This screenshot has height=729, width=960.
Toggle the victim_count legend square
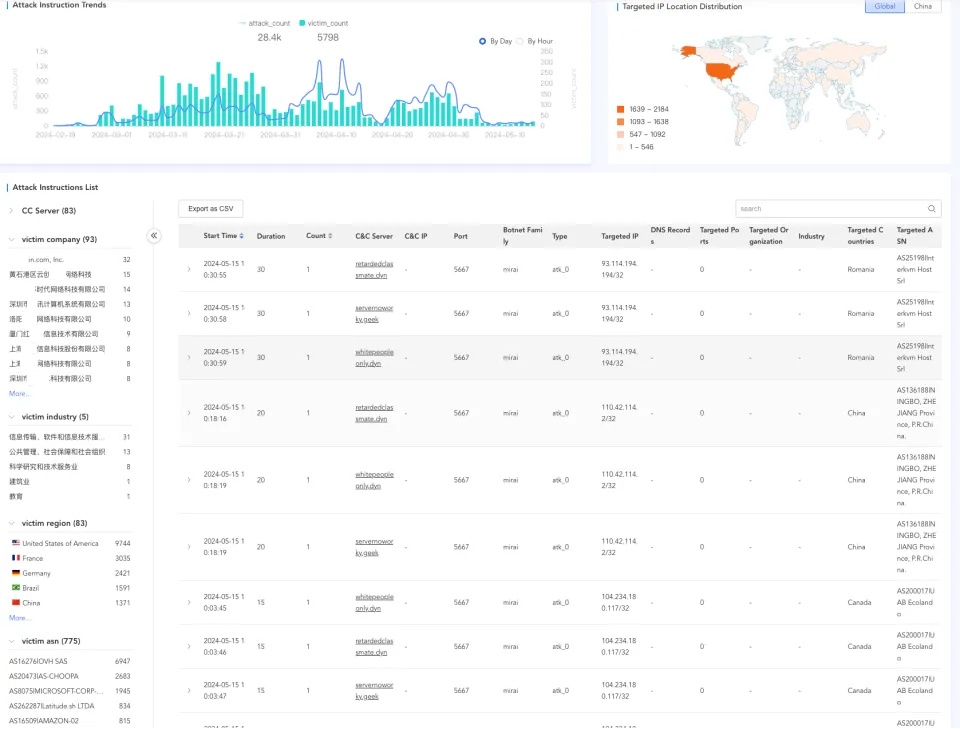(302, 23)
